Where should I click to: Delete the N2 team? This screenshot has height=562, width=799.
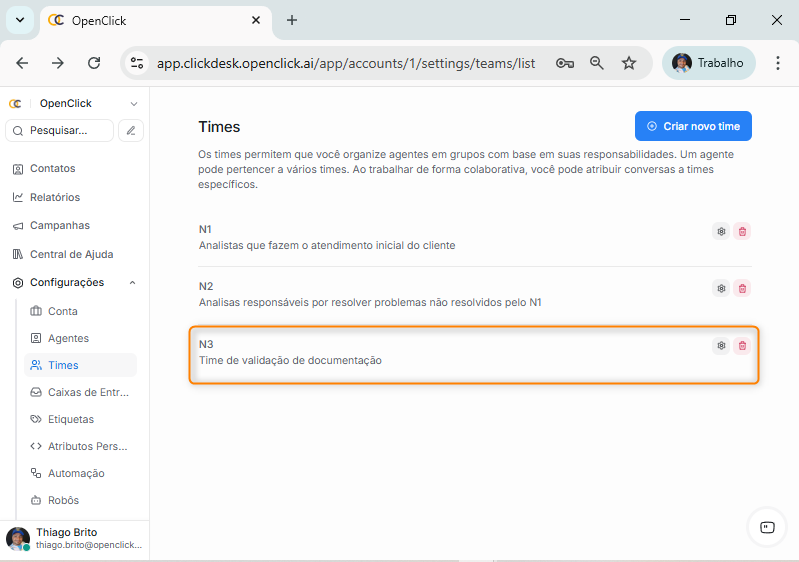pyautogui.click(x=742, y=288)
